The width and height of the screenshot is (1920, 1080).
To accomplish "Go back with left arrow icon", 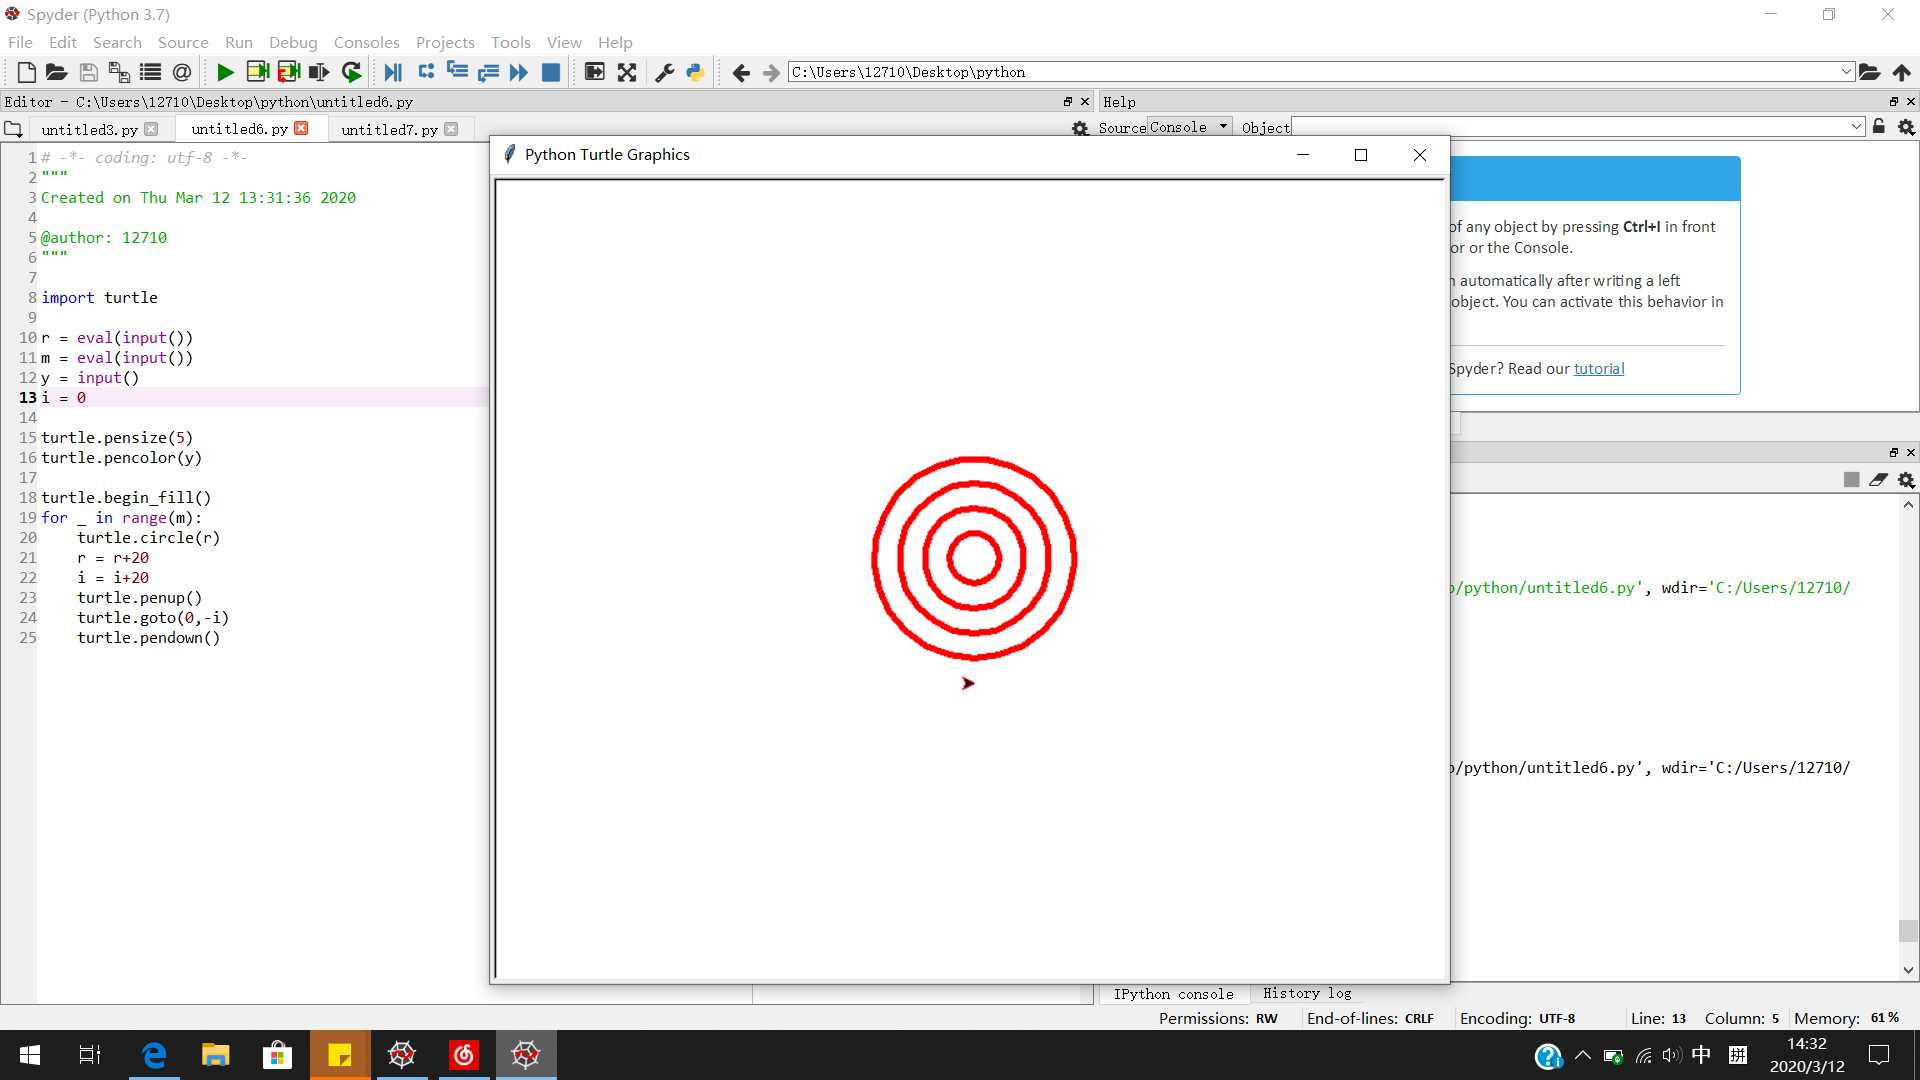I will (741, 72).
